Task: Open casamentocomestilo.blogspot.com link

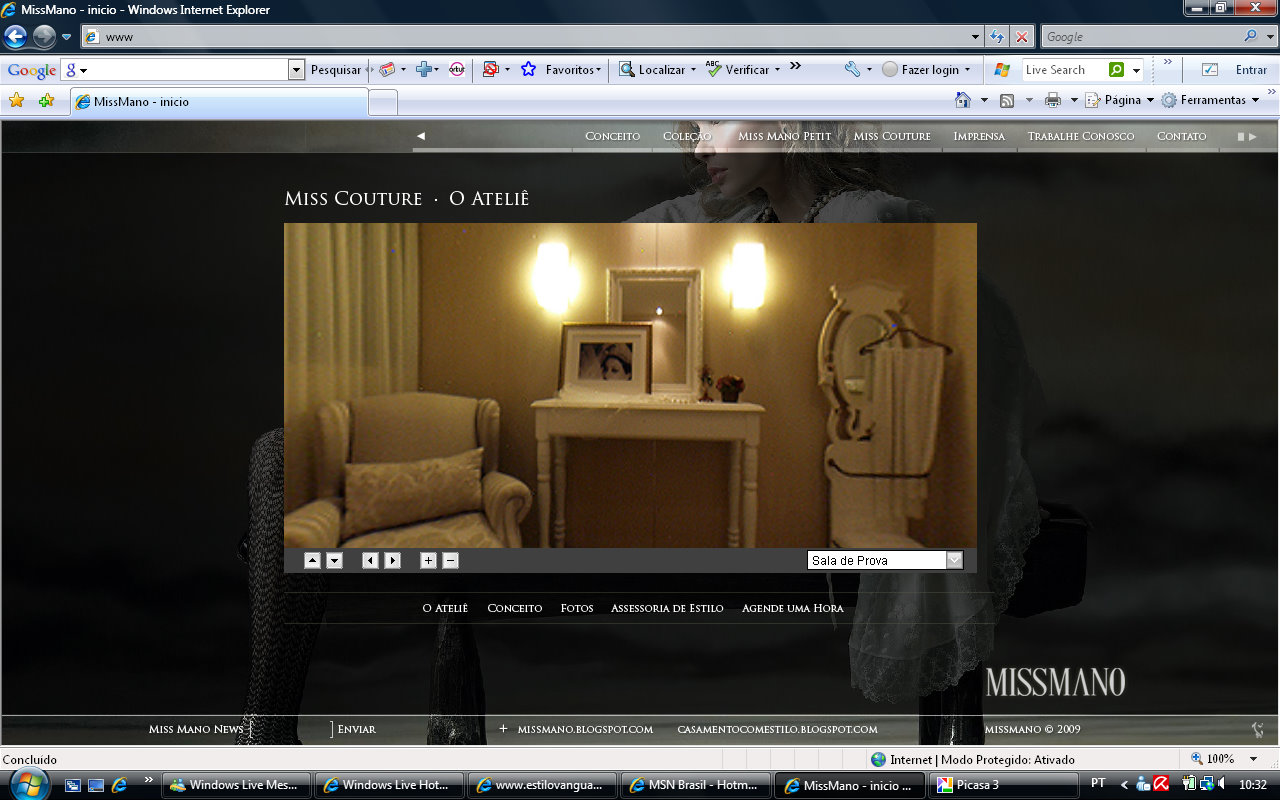Action: pos(777,729)
